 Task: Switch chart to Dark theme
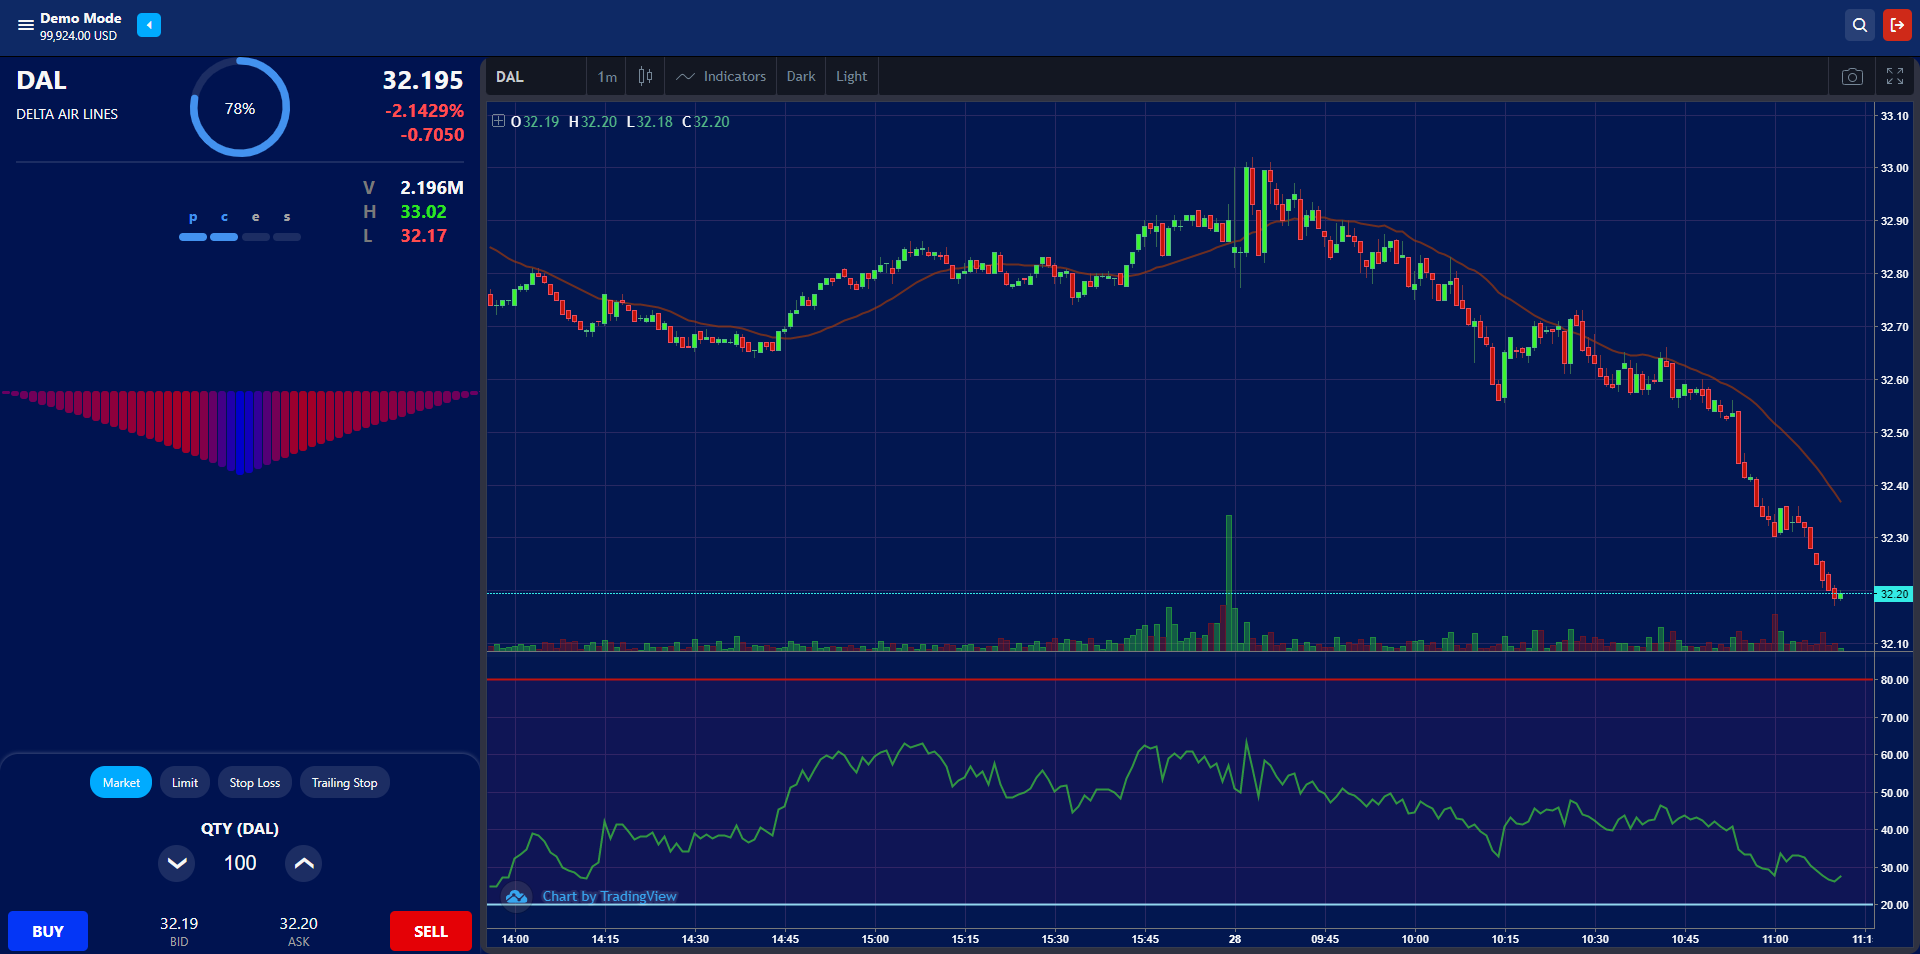[x=801, y=76]
